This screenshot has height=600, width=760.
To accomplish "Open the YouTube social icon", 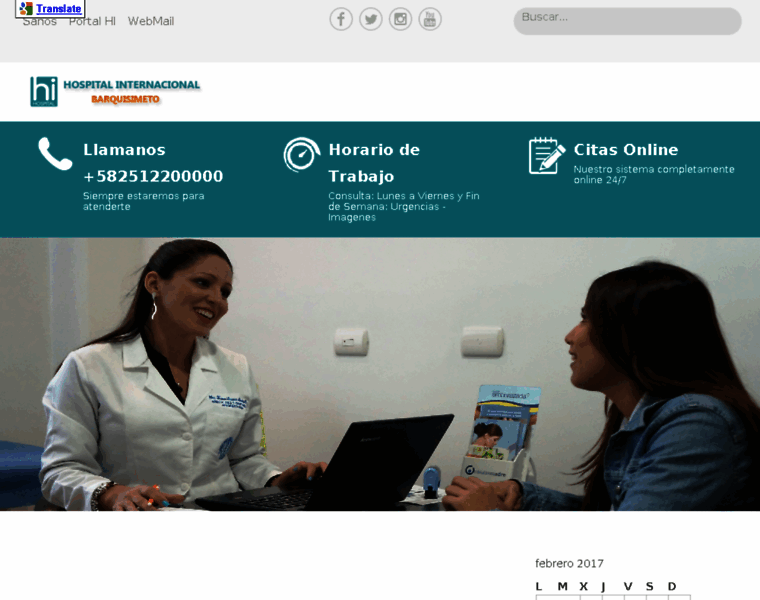I will (x=430, y=19).
